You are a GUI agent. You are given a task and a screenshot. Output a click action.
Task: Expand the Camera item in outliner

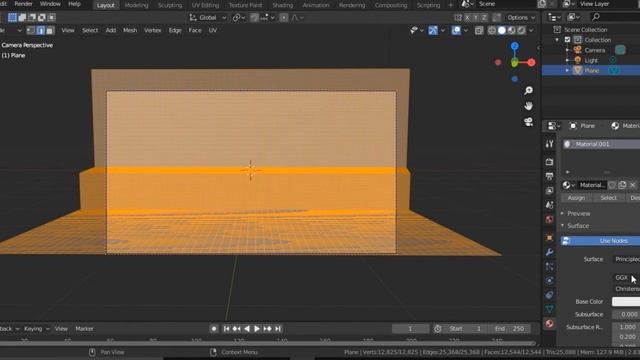click(x=567, y=50)
